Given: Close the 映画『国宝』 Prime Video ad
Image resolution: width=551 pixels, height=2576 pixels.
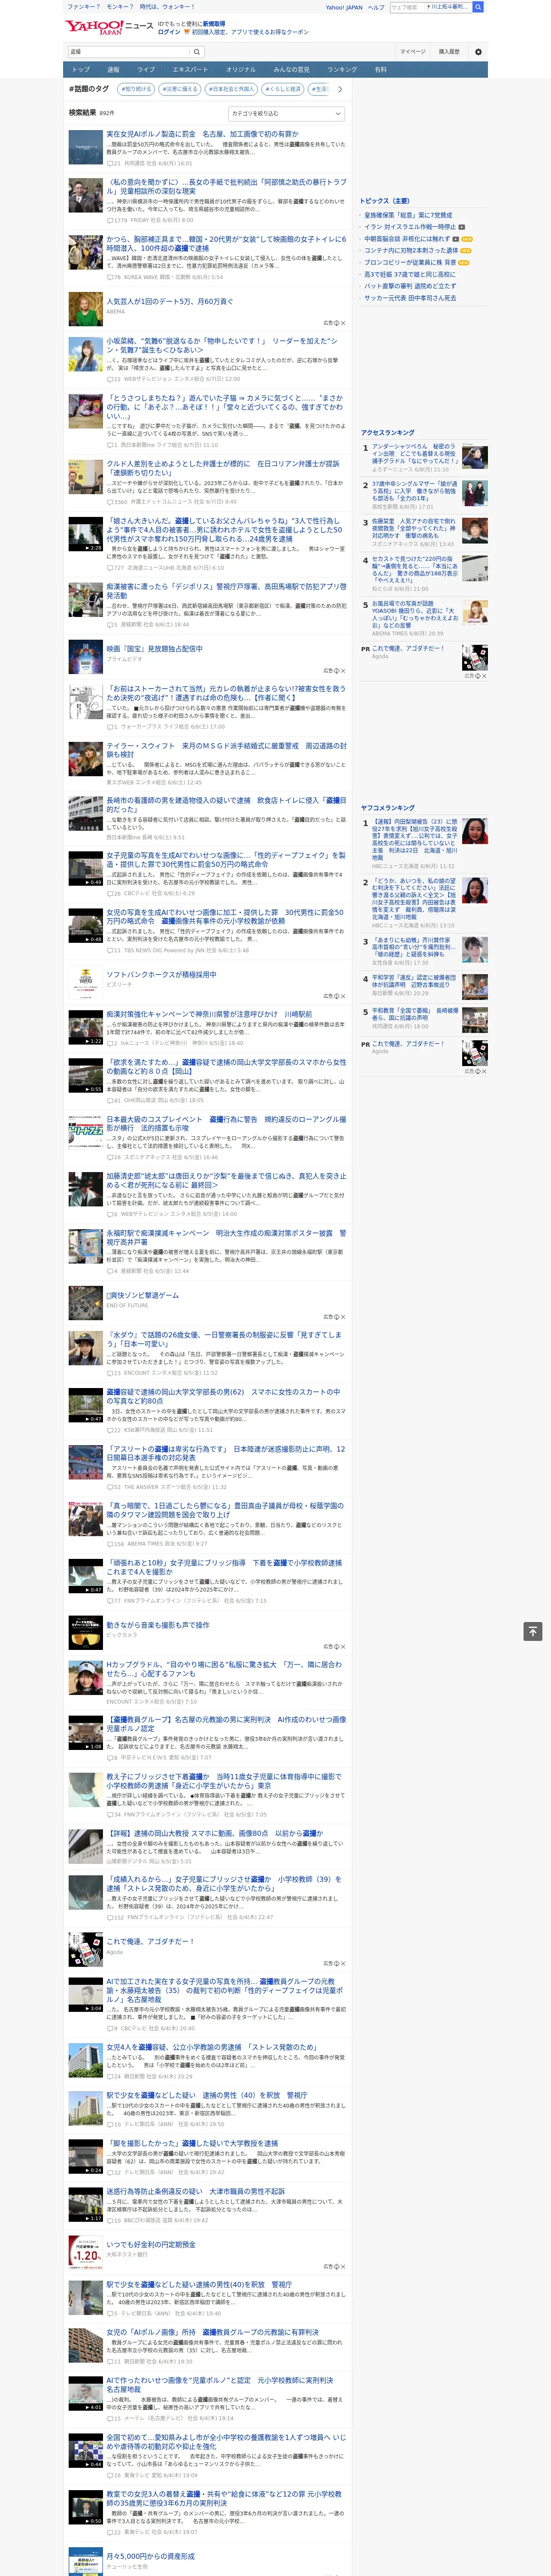Looking at the screenshot, I should [342, 670].
